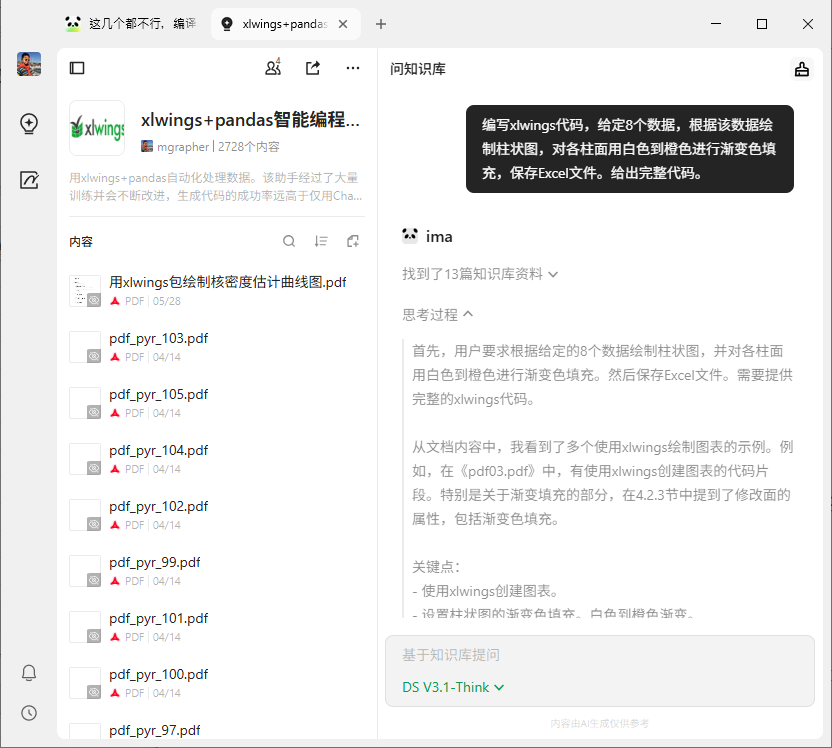
Task: Click the sort icon beside the search icon
Action: pyautogui.click(x=321, y=241)
